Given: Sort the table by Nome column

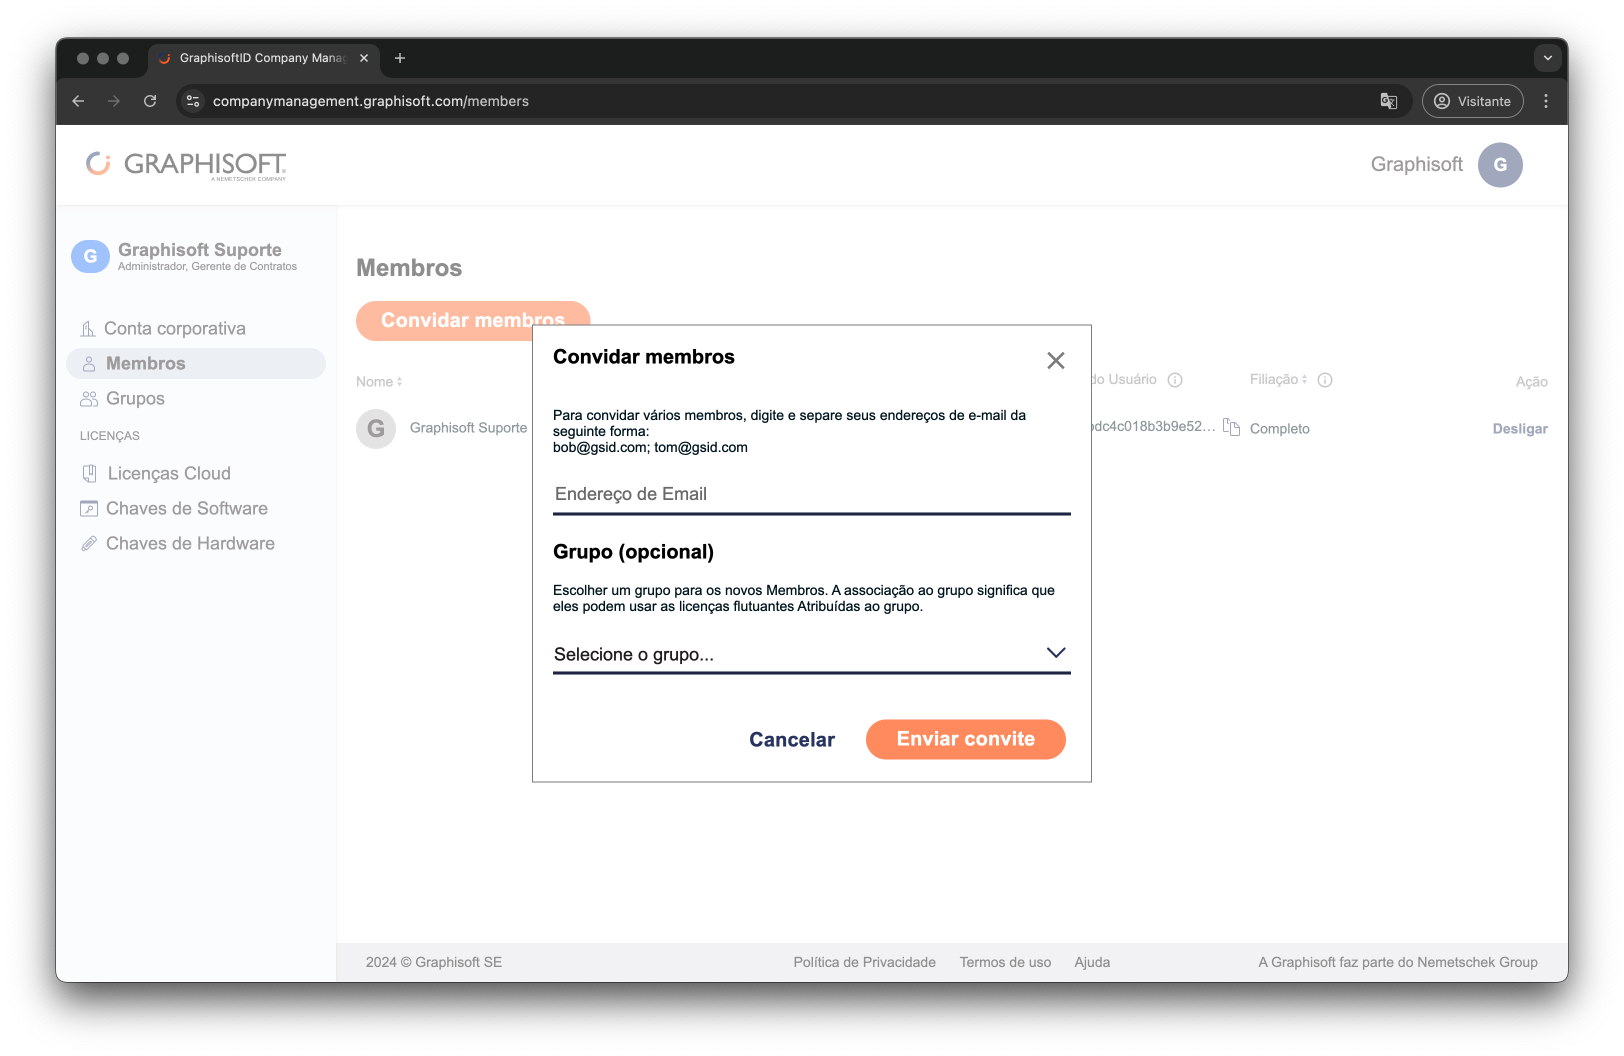Looking at the screenshot, I should click(x=379, y=382).
